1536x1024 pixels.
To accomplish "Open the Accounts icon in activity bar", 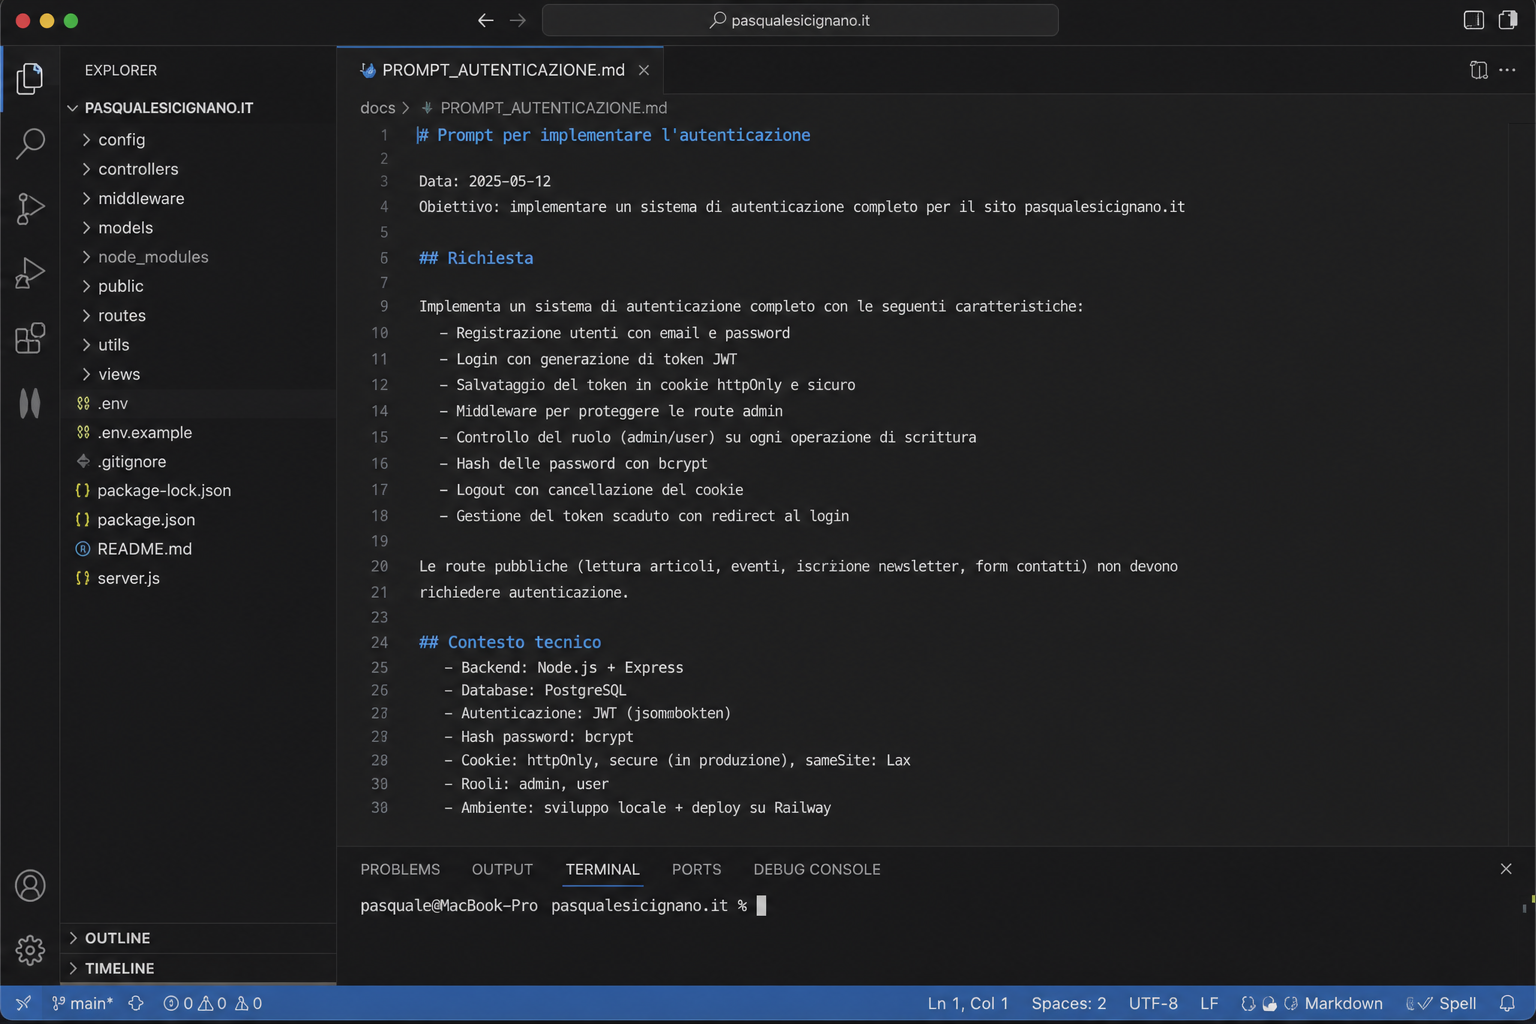I will (x=30, y=886).
